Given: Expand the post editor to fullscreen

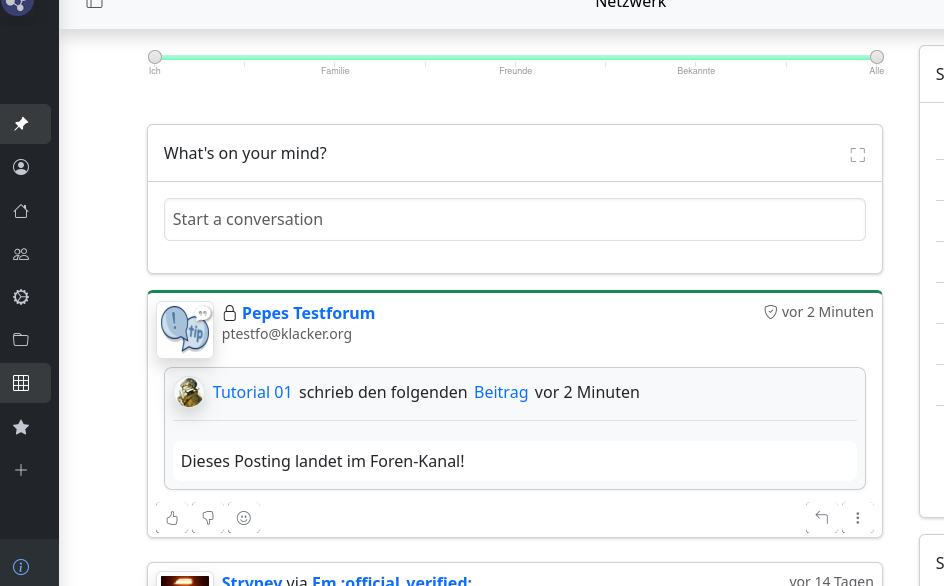Looking at the screenshot, I should point(857,155).
